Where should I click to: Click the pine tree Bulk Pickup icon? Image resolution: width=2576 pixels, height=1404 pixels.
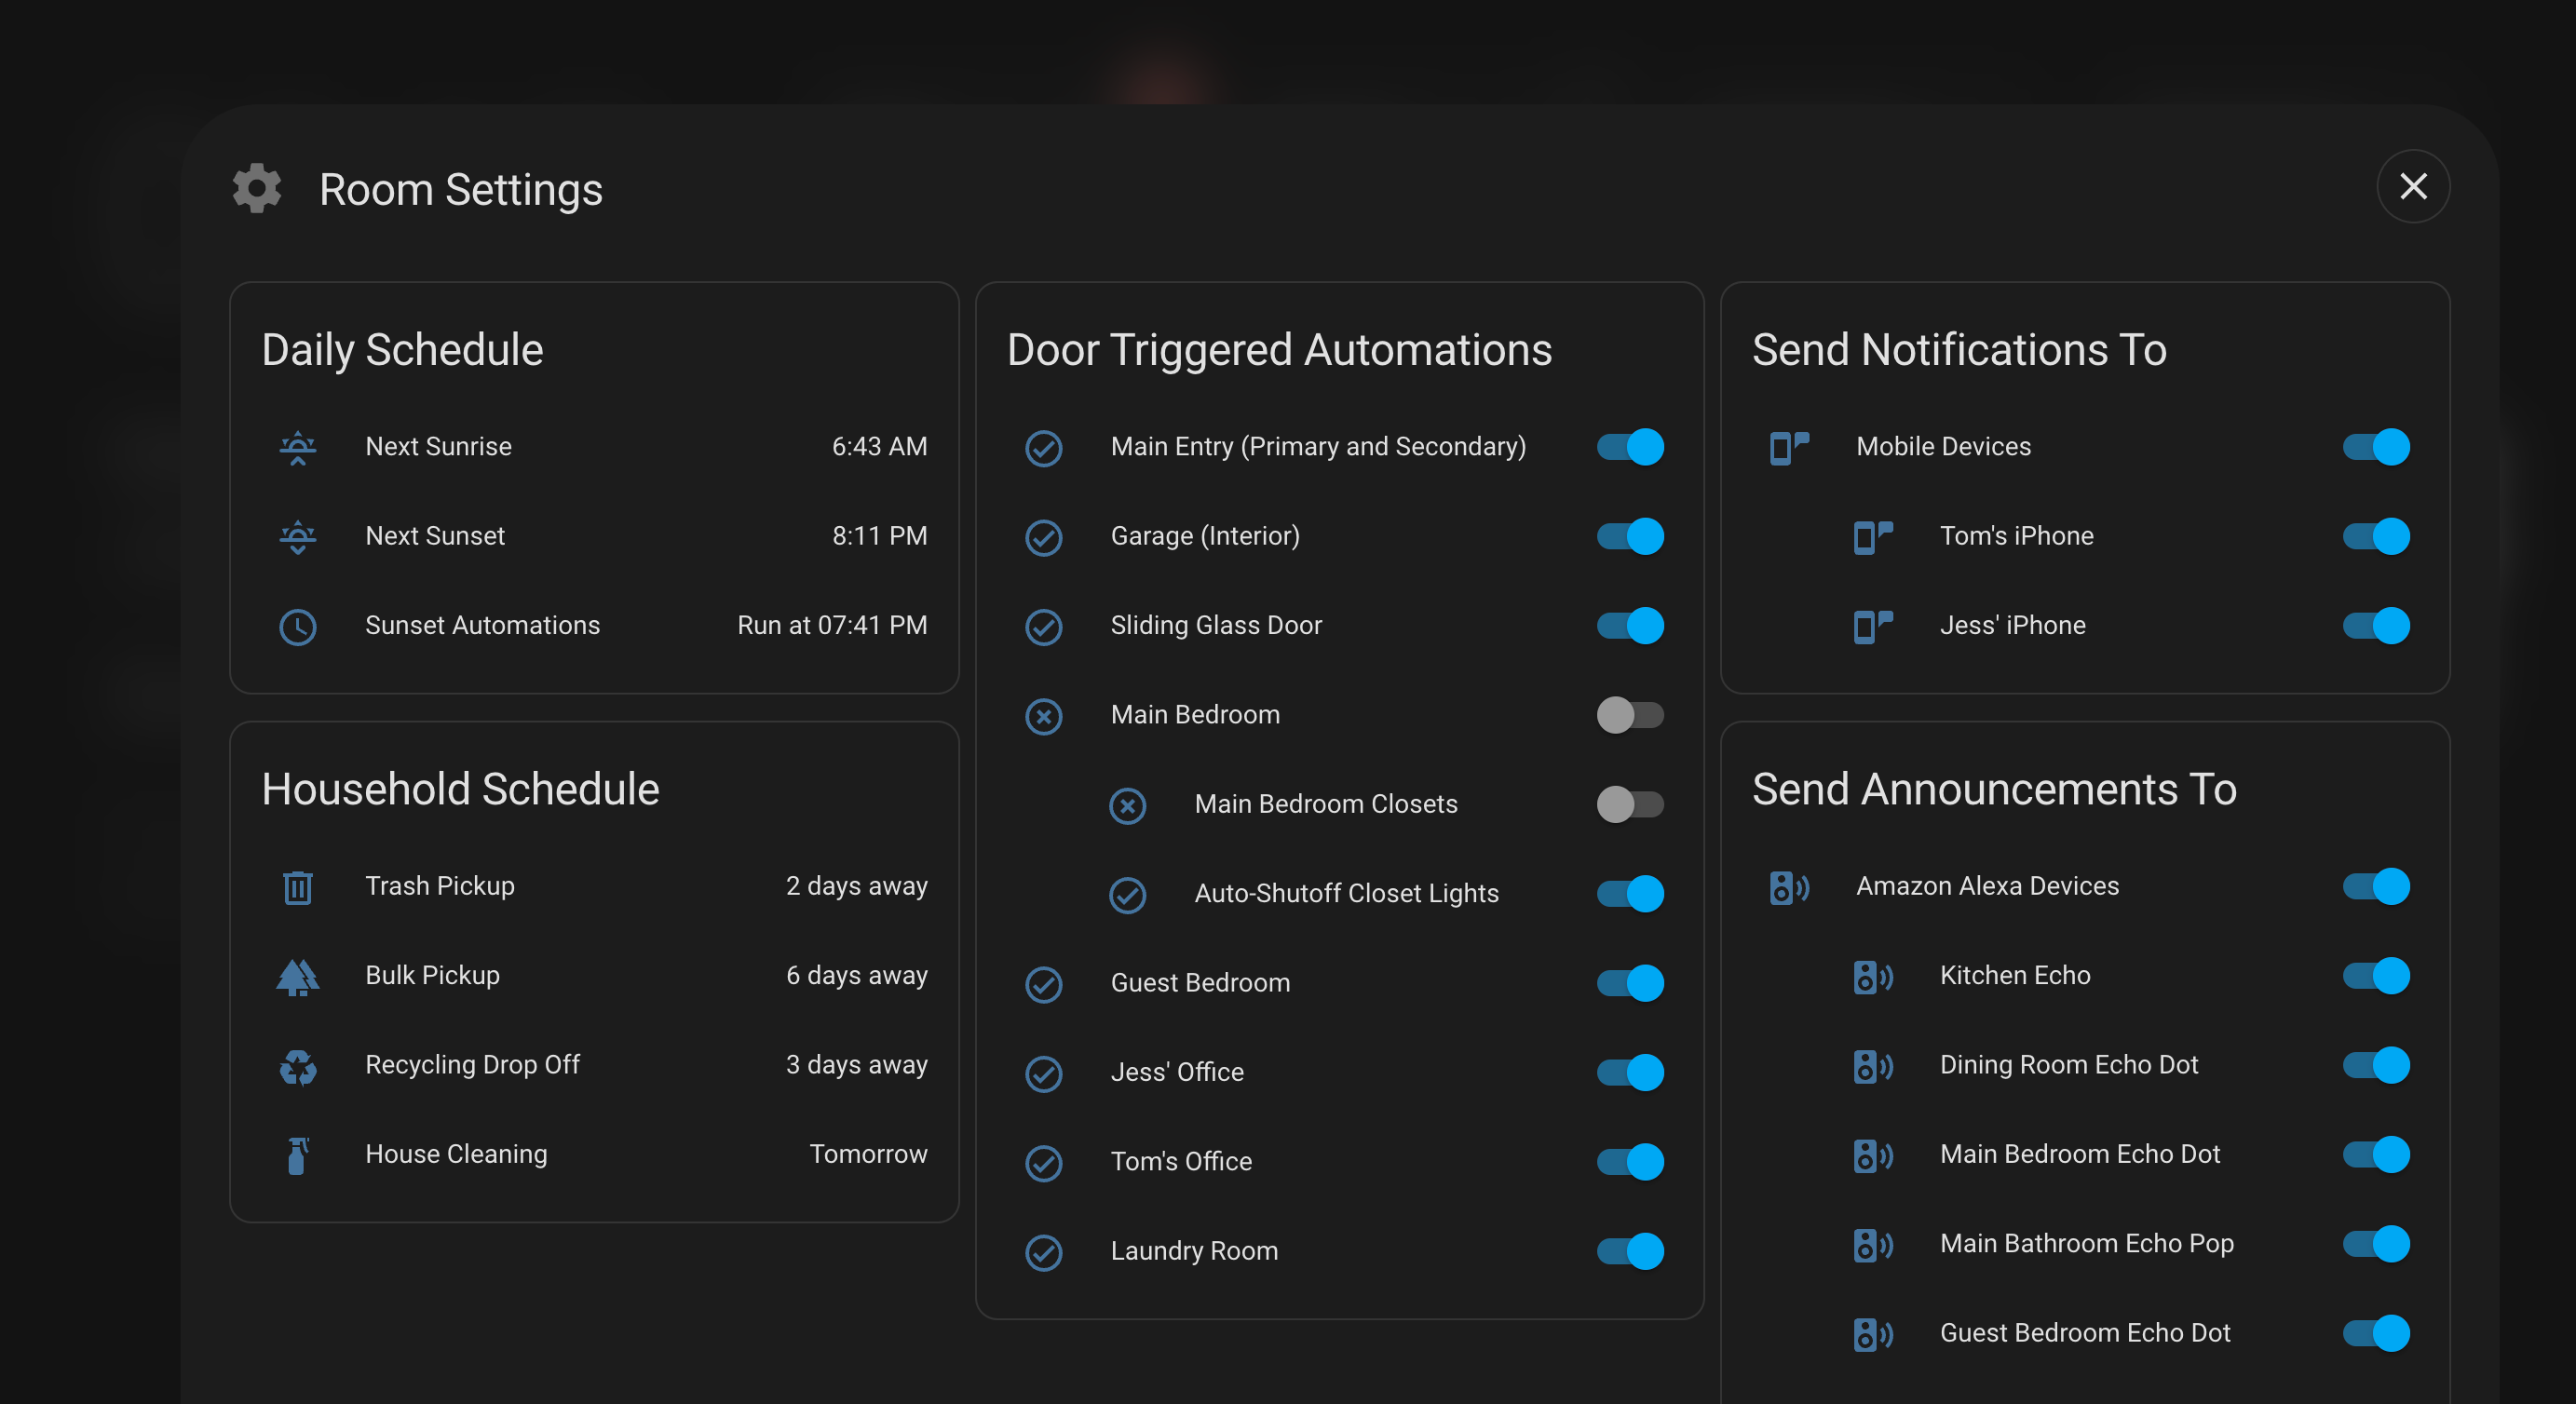pos(297,976)
